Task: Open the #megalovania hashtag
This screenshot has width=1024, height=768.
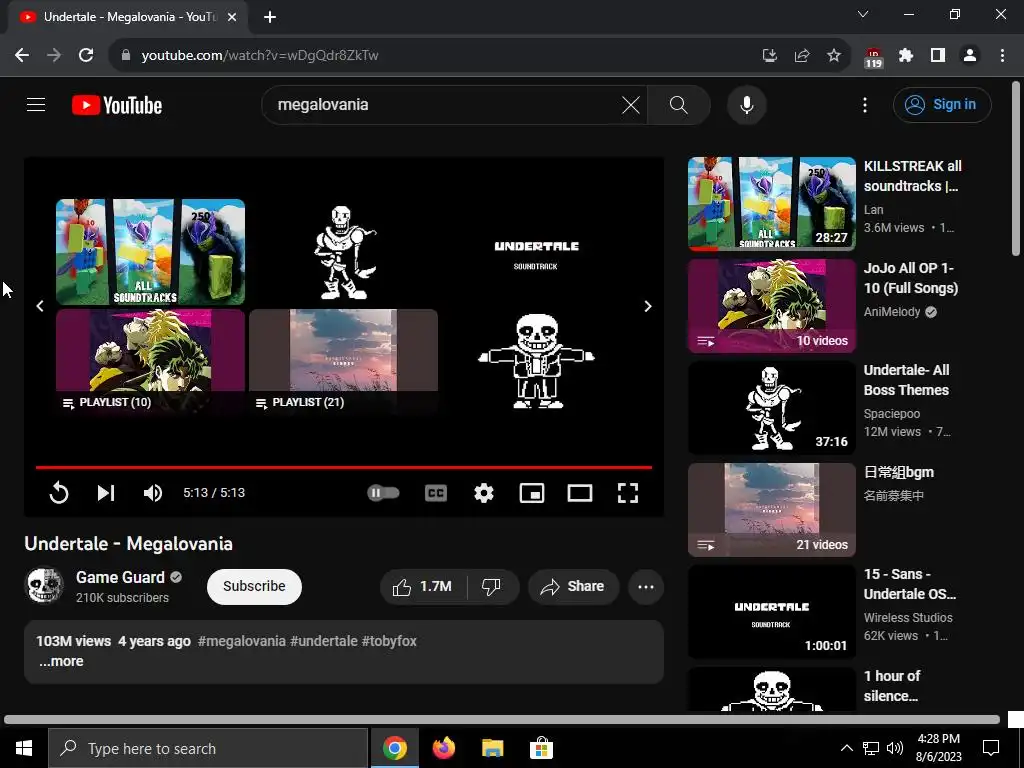Action: pos(242,641)
